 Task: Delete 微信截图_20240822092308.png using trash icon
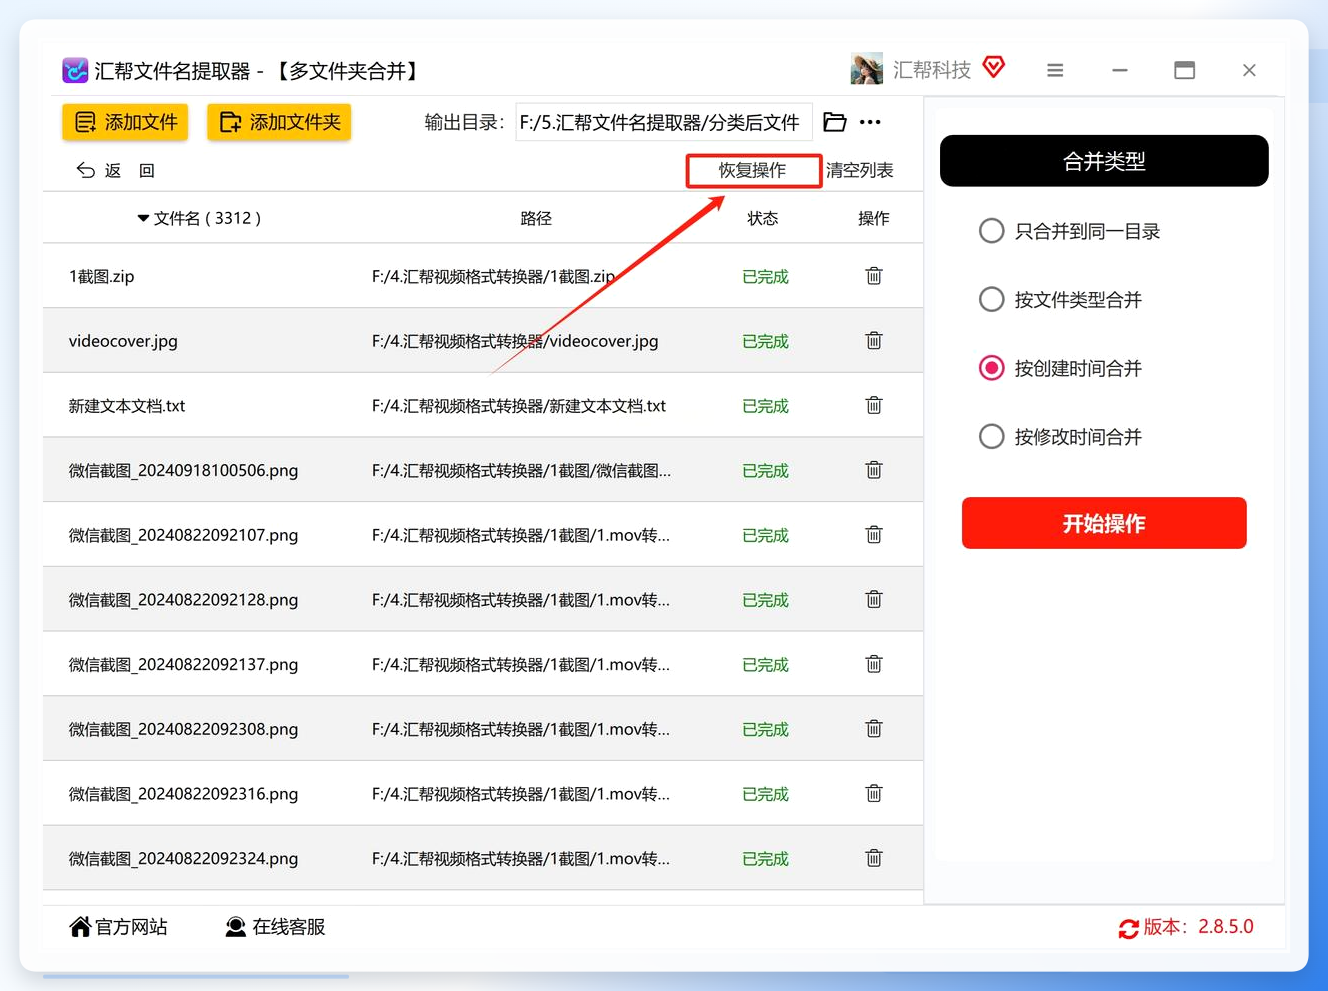(x=874, y=729)
